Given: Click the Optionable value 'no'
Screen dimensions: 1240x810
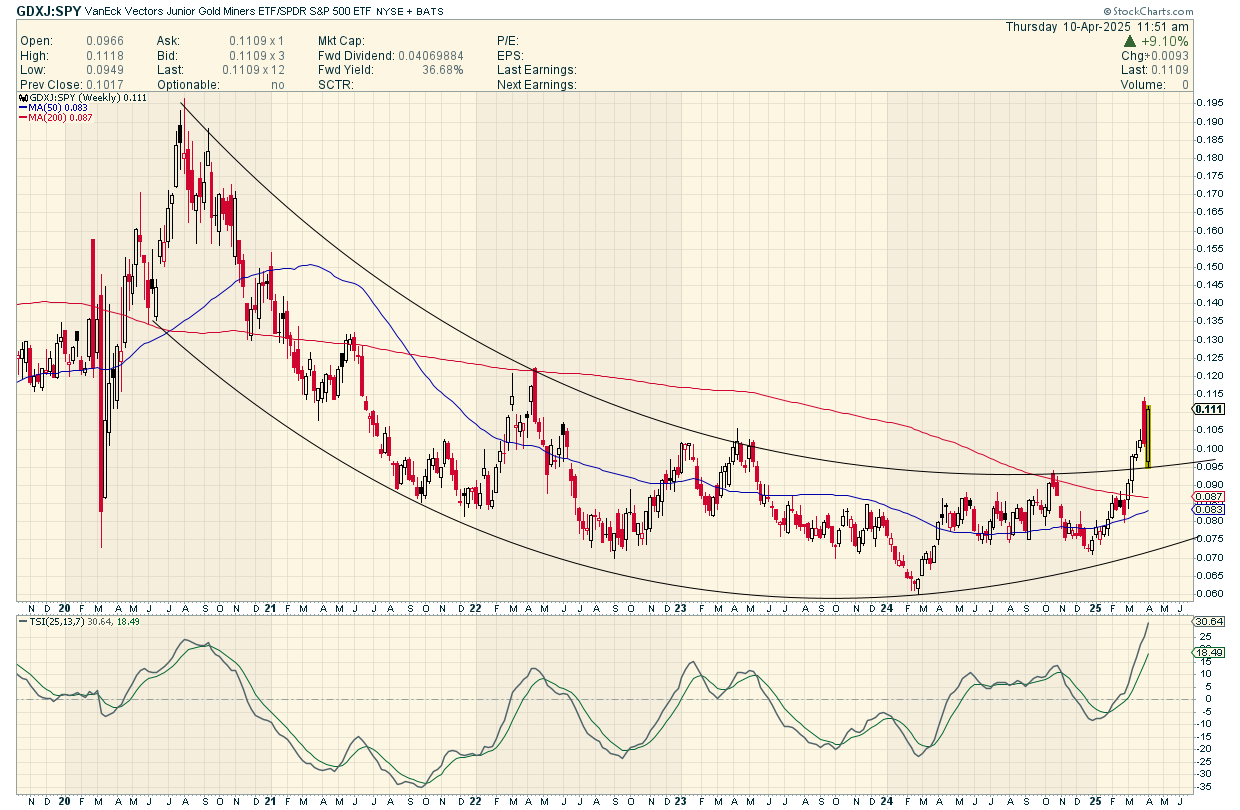Looking at the screenshot, I should tap(277, 85).
